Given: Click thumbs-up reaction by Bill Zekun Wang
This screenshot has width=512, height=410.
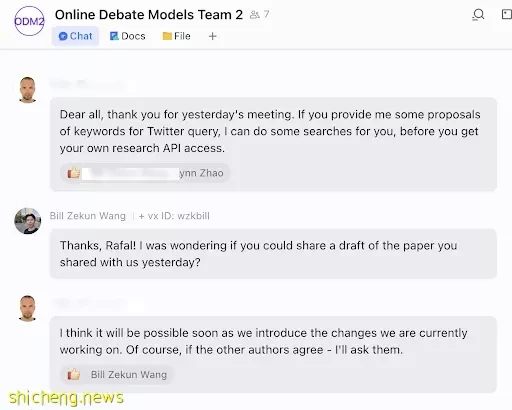Looking at the screenshot, I should coord(74,374).
